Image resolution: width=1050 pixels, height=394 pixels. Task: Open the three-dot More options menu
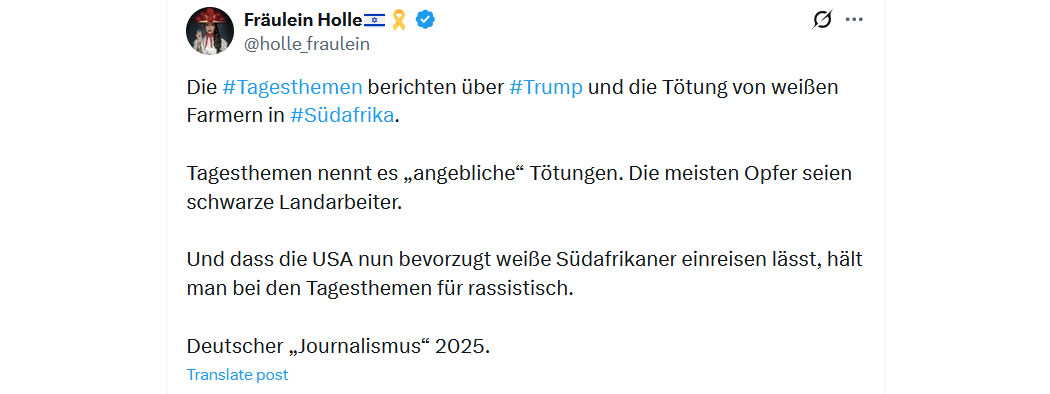point(854,20)
